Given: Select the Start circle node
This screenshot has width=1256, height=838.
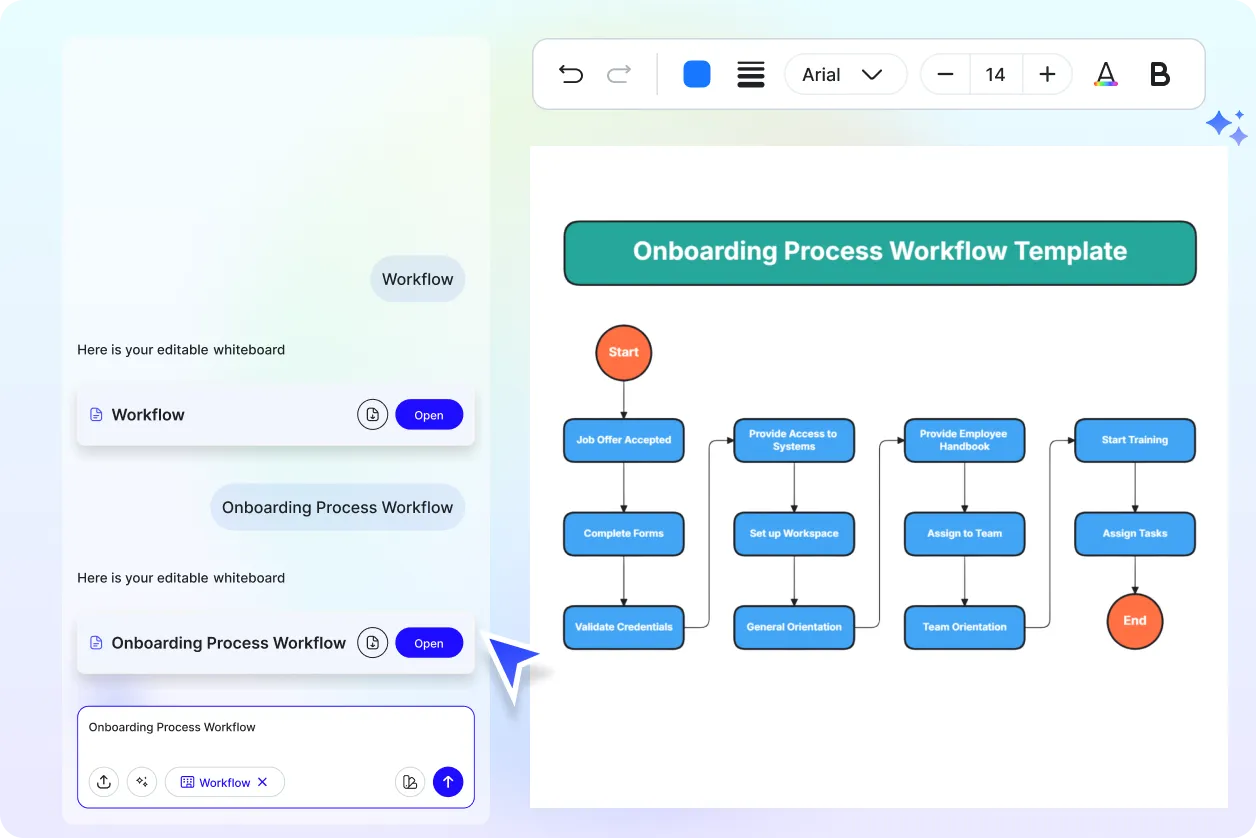Looking at the screenshot, I should (624, 352).
